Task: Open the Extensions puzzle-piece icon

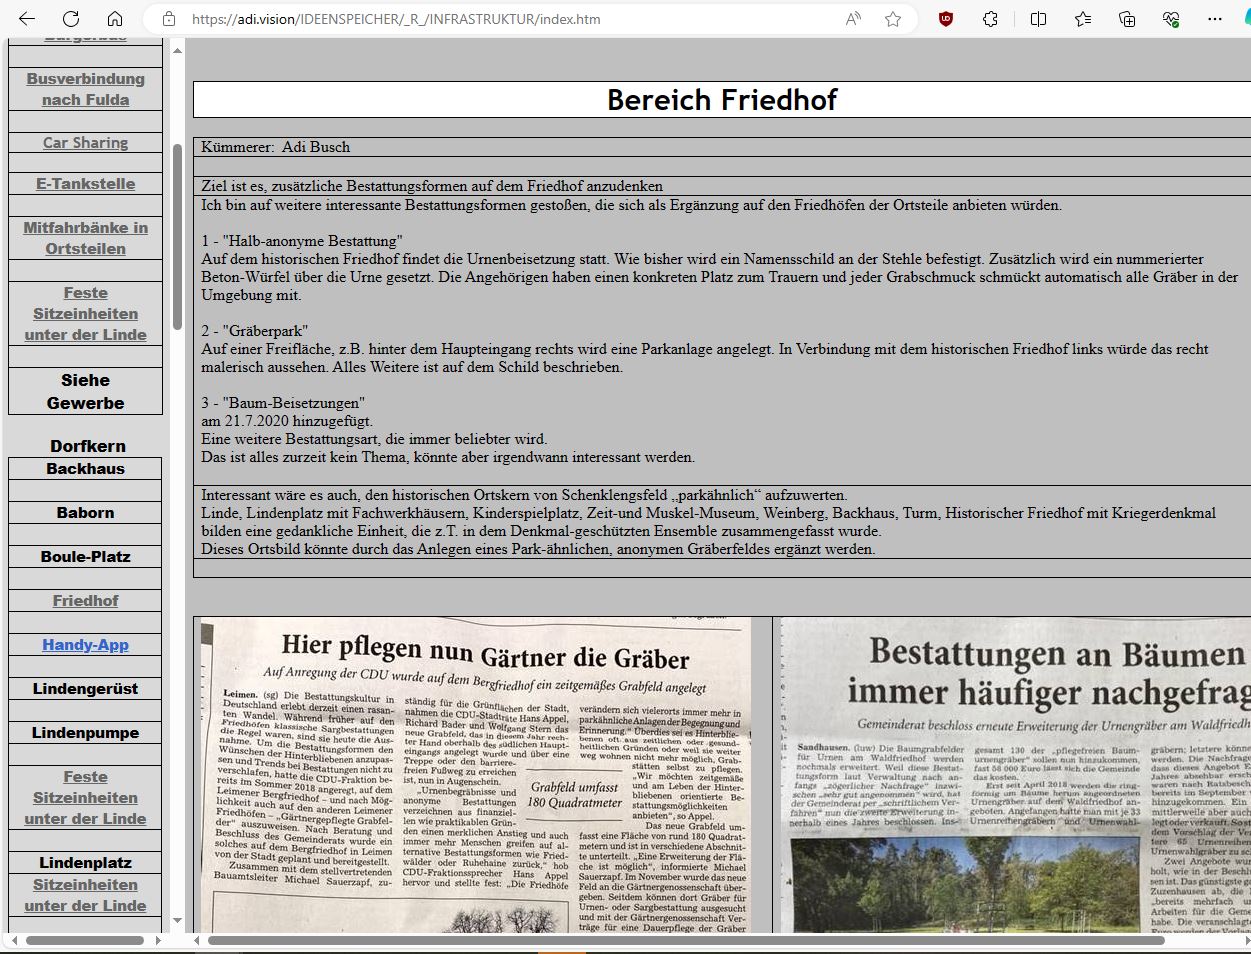Action: [x=990, y=19]
